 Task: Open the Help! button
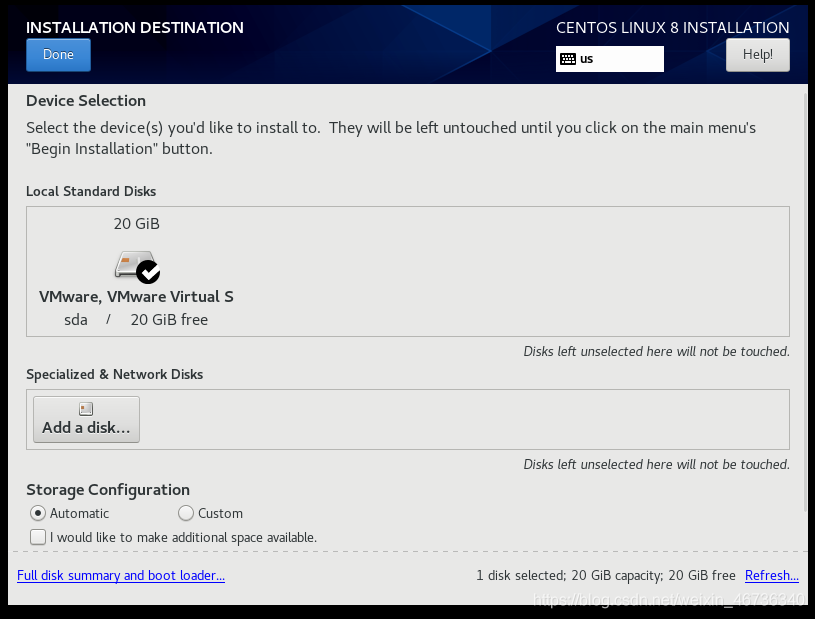[x=757, y=55]
